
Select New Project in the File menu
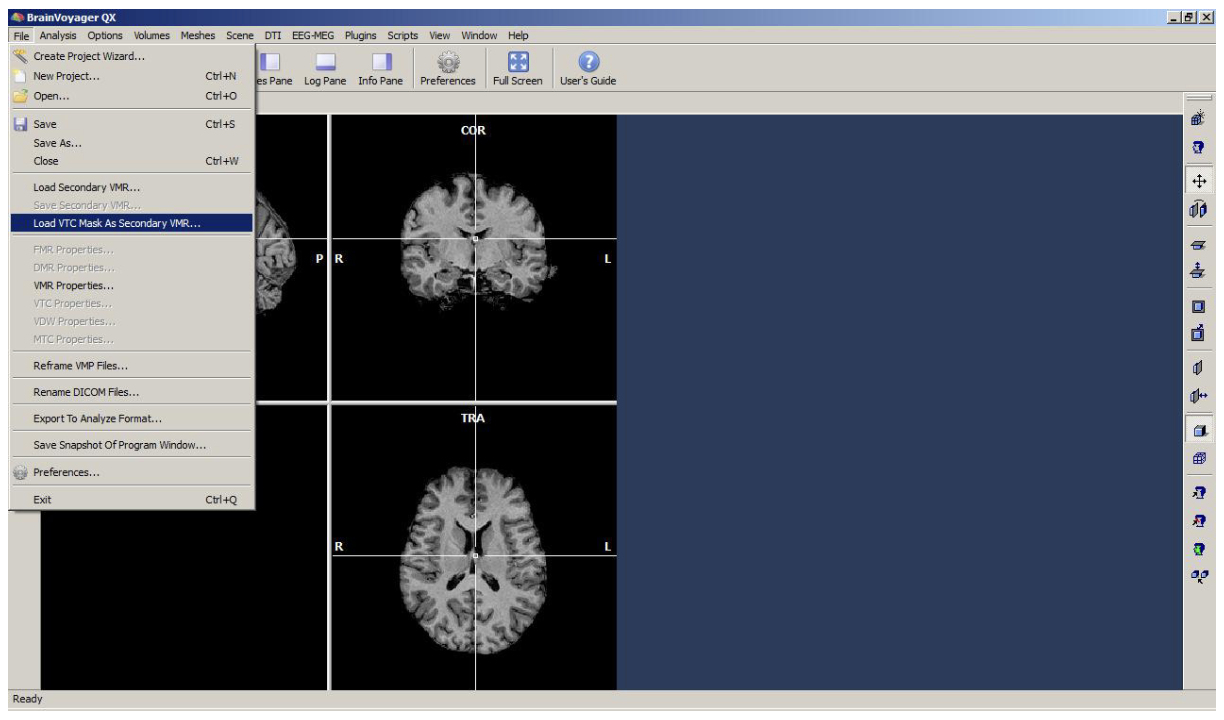132,76
